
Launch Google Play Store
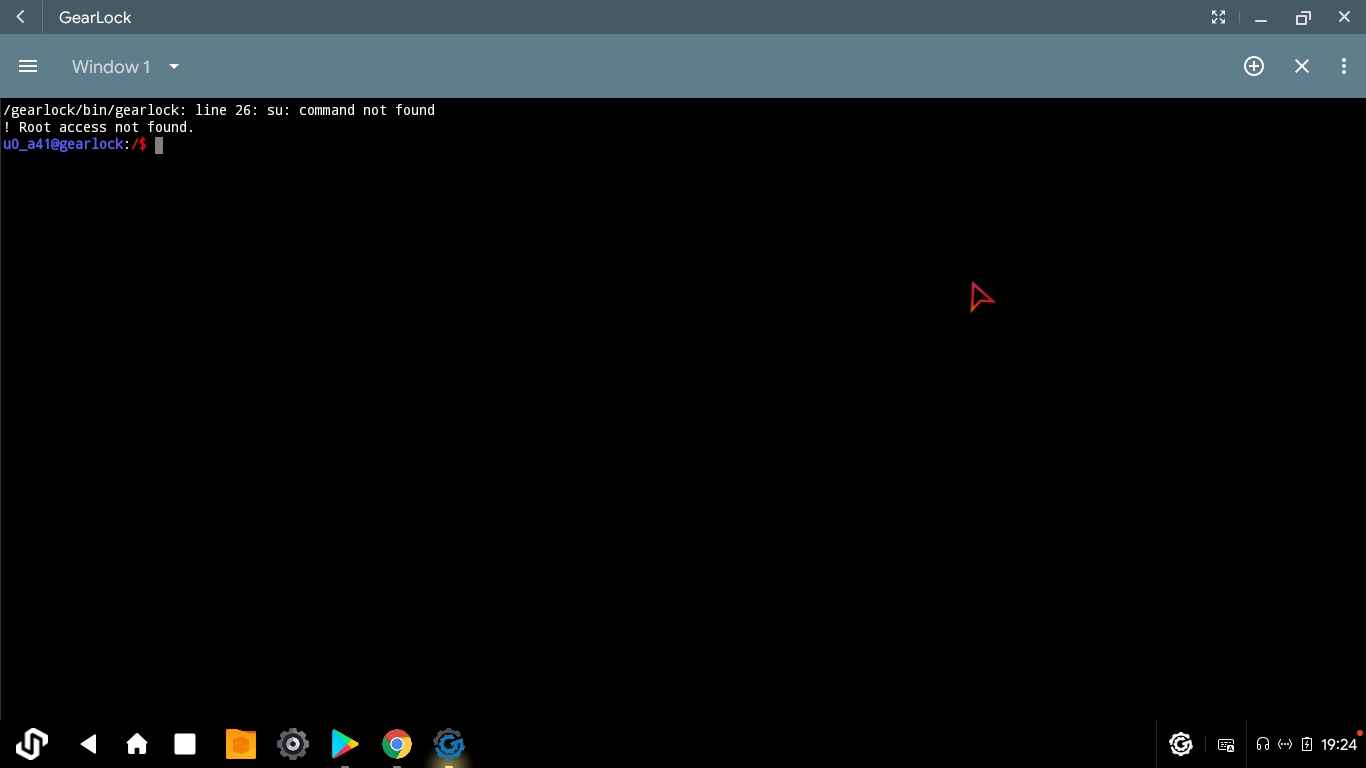pyautogui.click(x=345, y=744)
